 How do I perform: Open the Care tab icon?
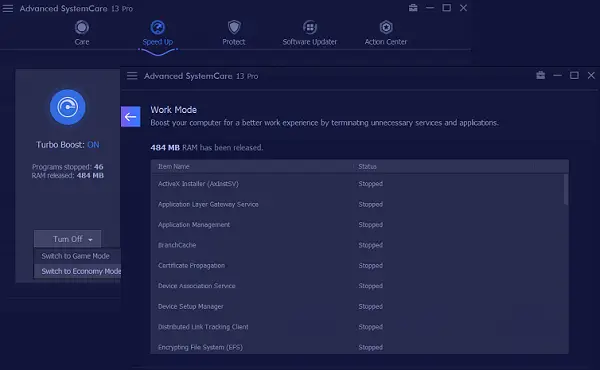[82, 28]
